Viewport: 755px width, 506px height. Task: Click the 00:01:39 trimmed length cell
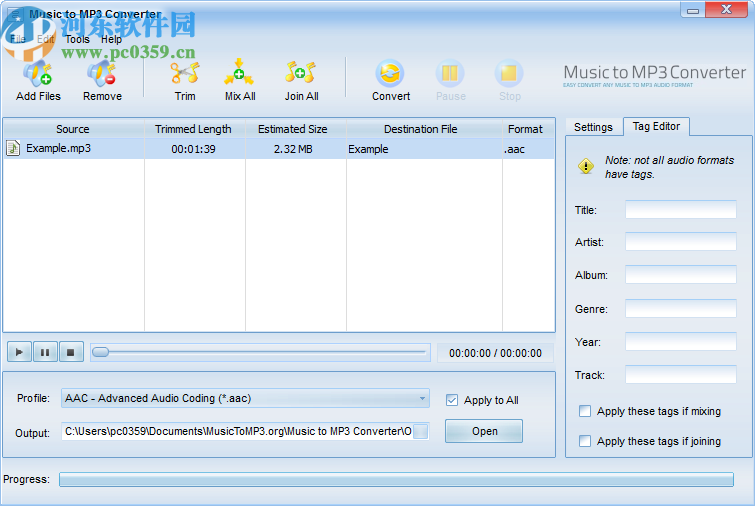pos(194,149)
